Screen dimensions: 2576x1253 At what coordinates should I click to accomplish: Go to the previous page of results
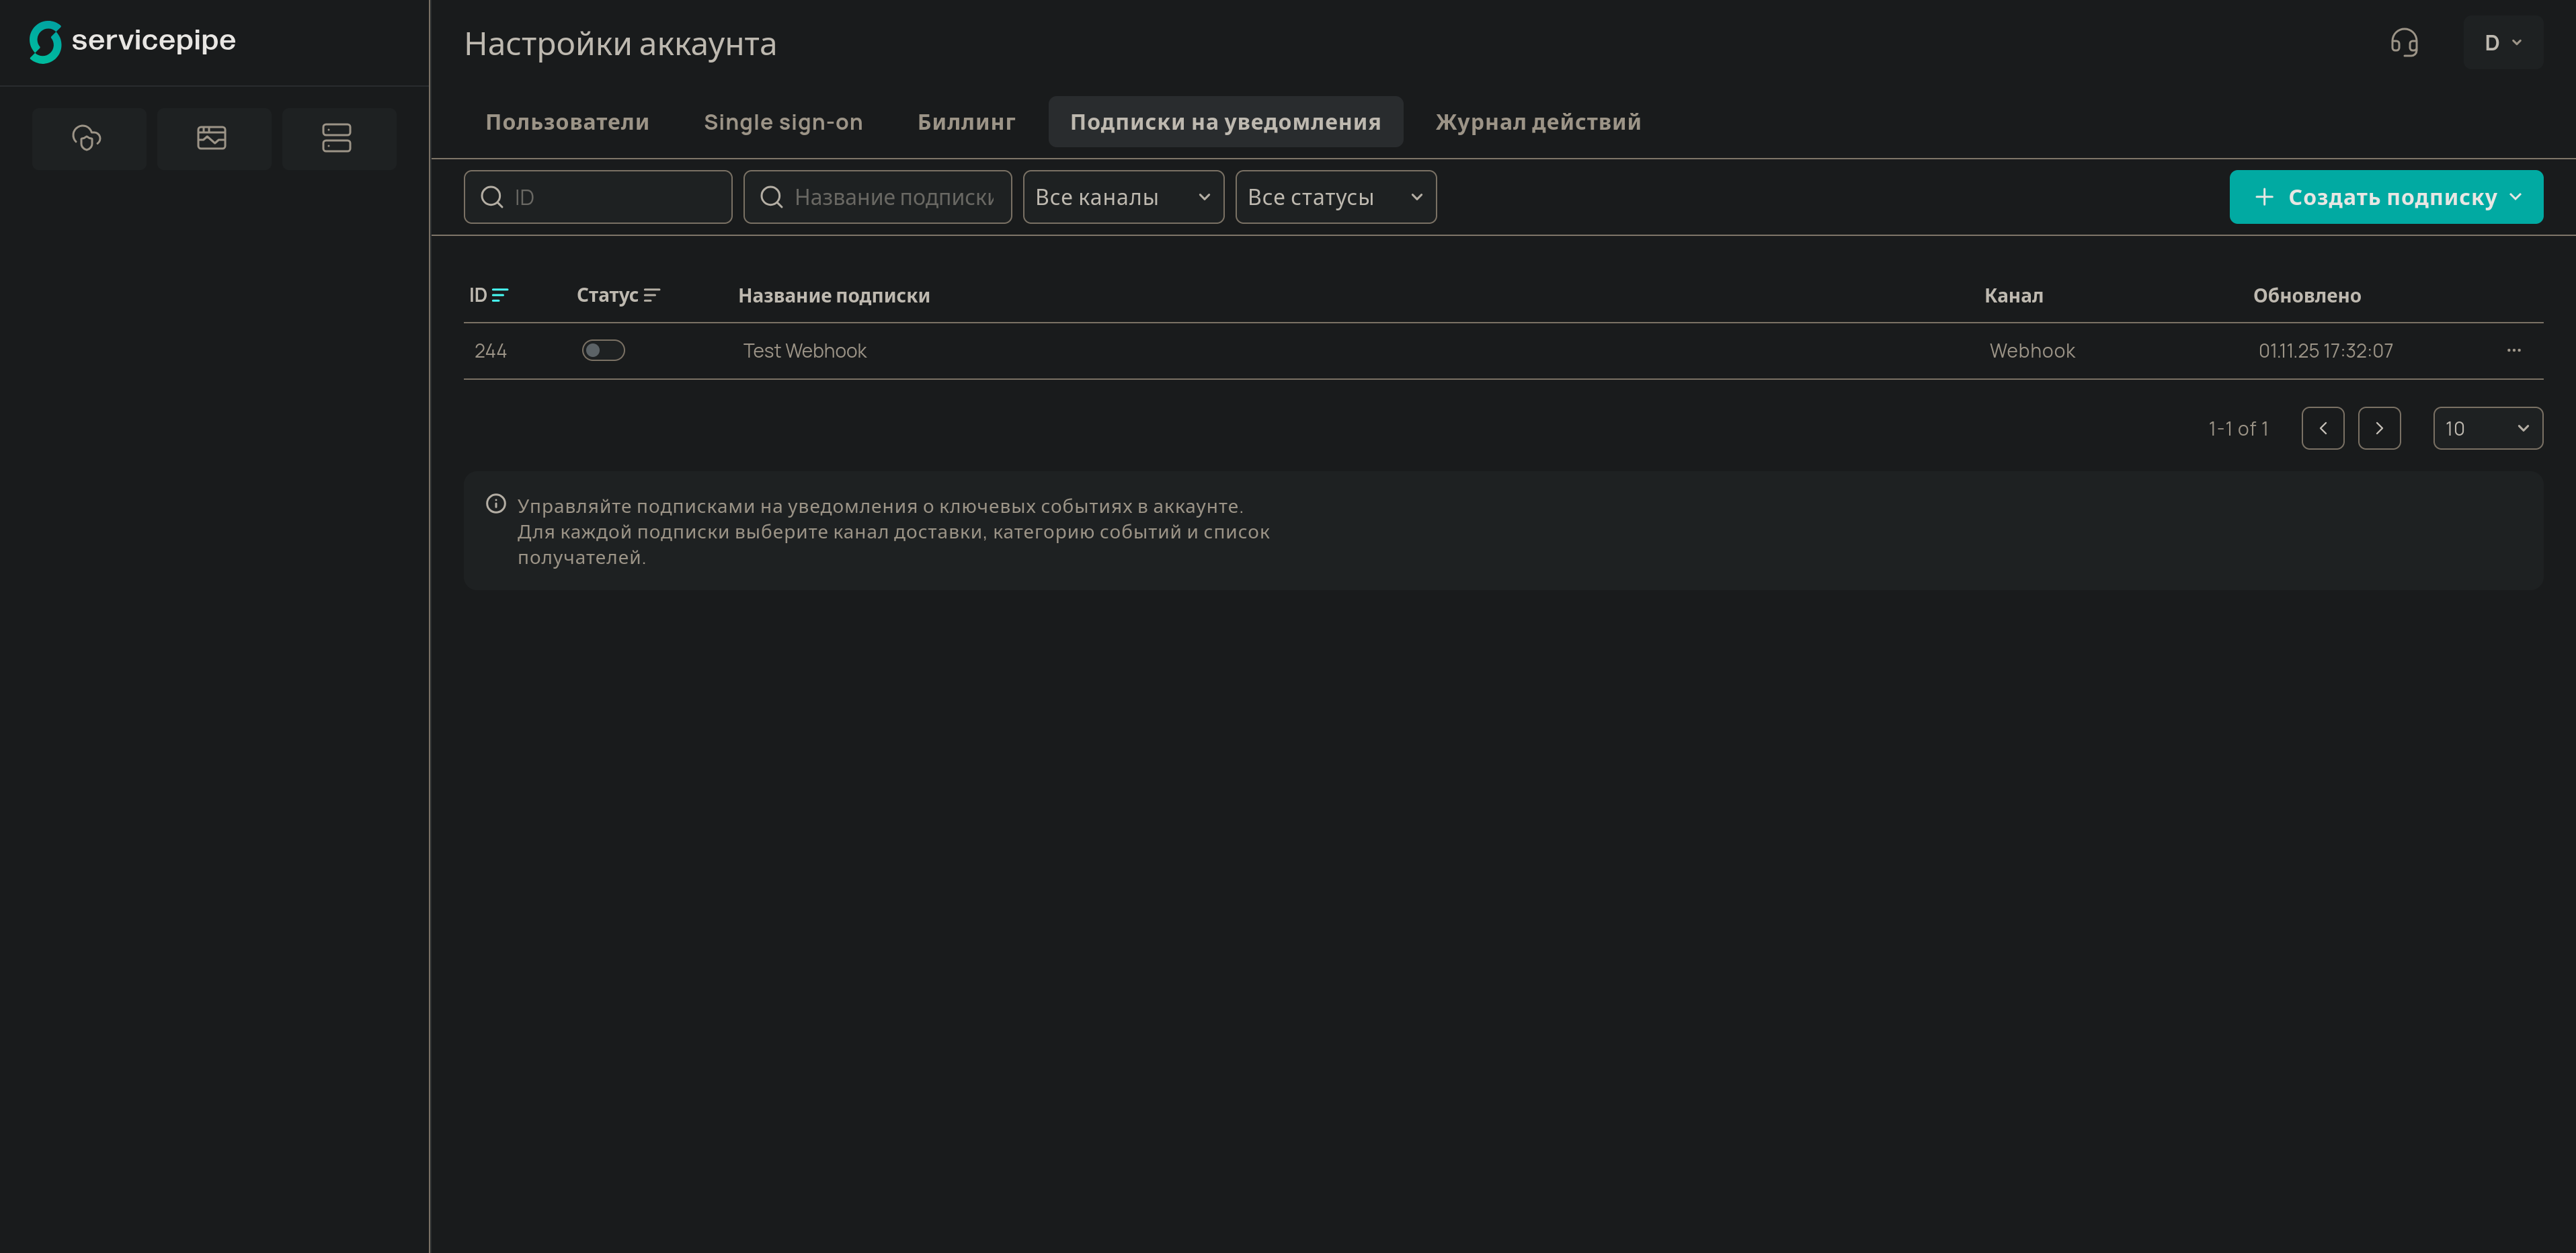2322,429
